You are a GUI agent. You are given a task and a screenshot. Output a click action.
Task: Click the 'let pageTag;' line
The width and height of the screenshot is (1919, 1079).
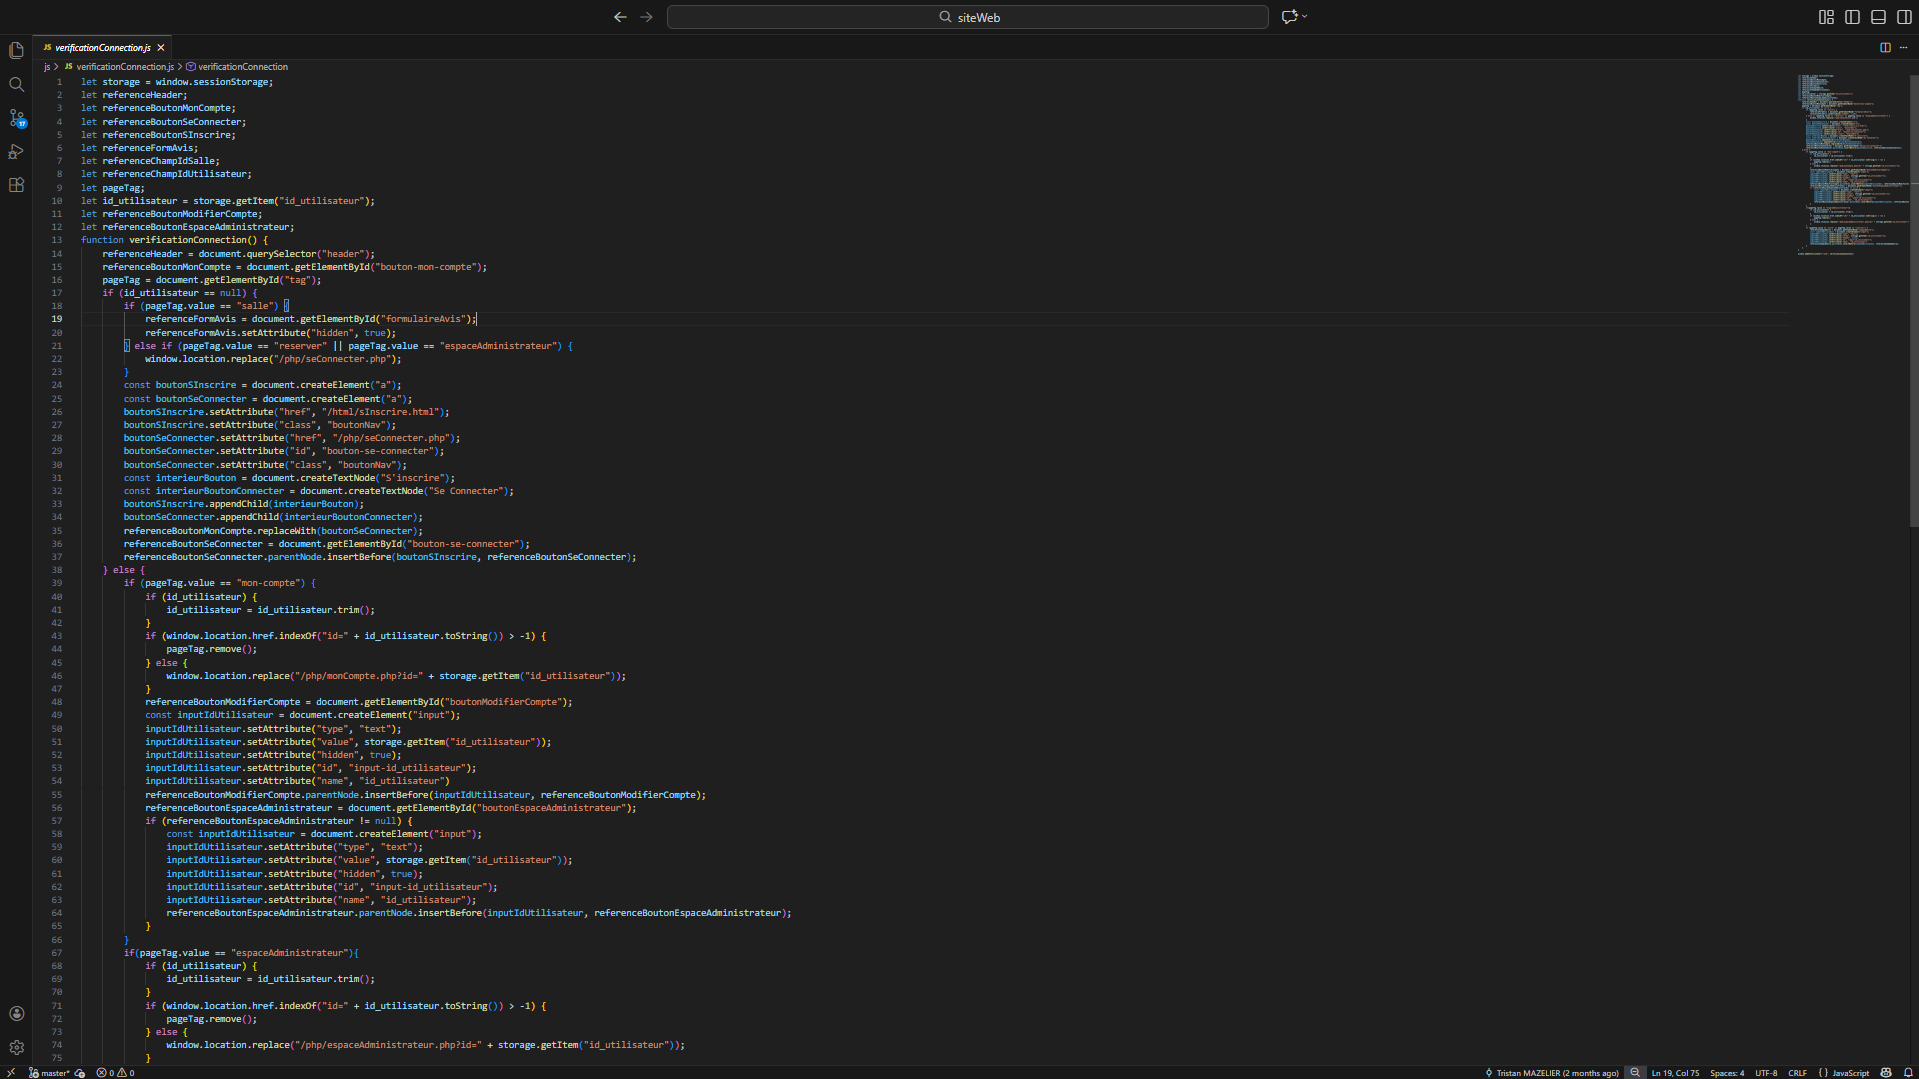point(113,188)
